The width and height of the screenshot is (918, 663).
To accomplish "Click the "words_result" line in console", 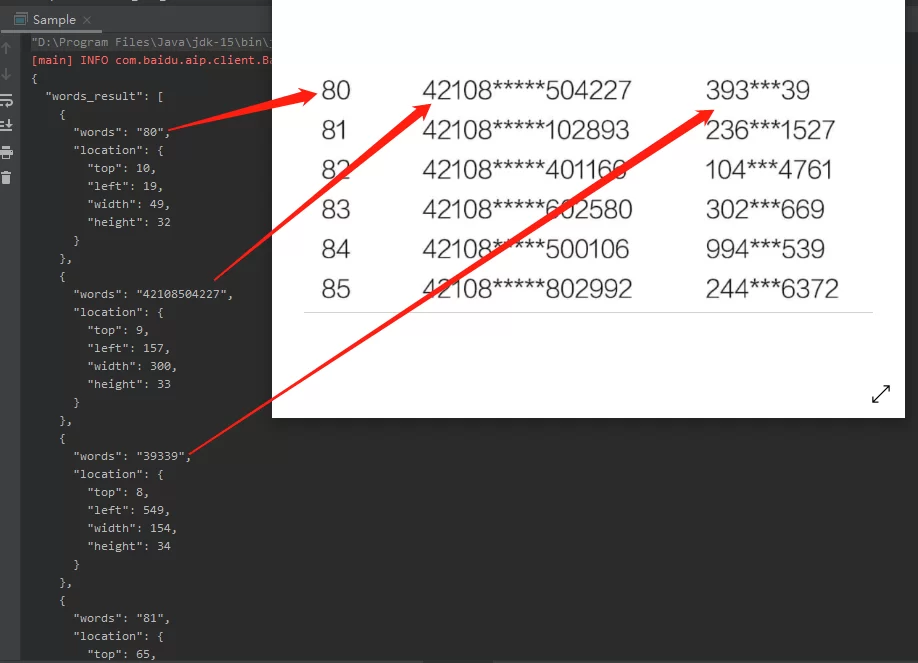I will pos(104,96).
